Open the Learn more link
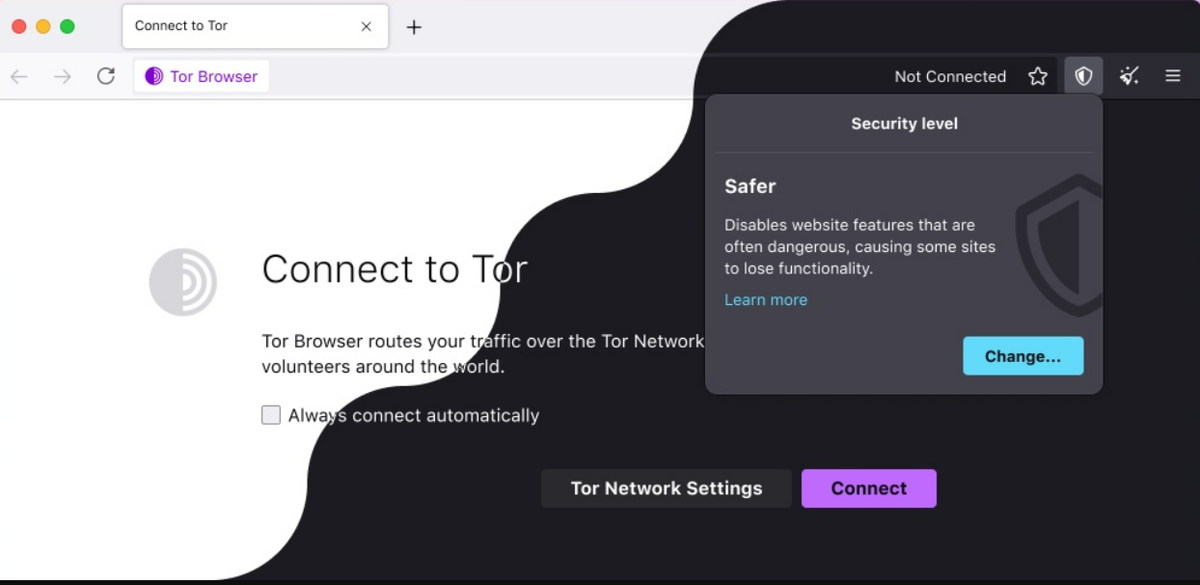The image size is (1200, 585). pyautogui.click(x=766, y=300)
